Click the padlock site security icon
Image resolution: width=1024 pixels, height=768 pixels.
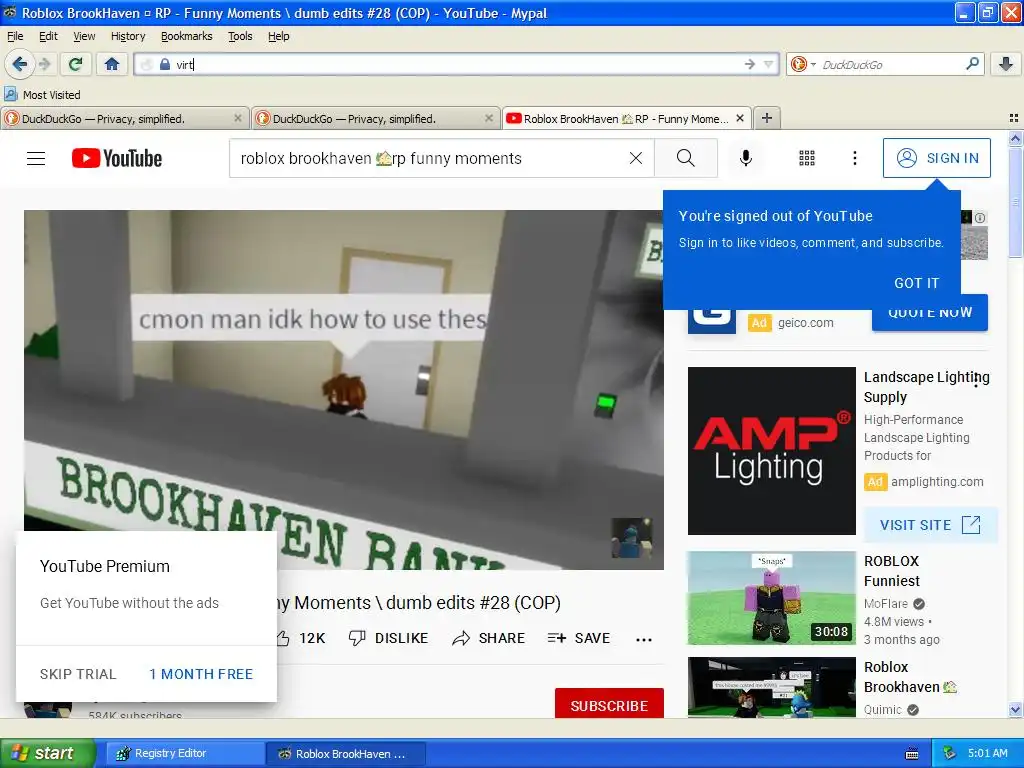165,64
